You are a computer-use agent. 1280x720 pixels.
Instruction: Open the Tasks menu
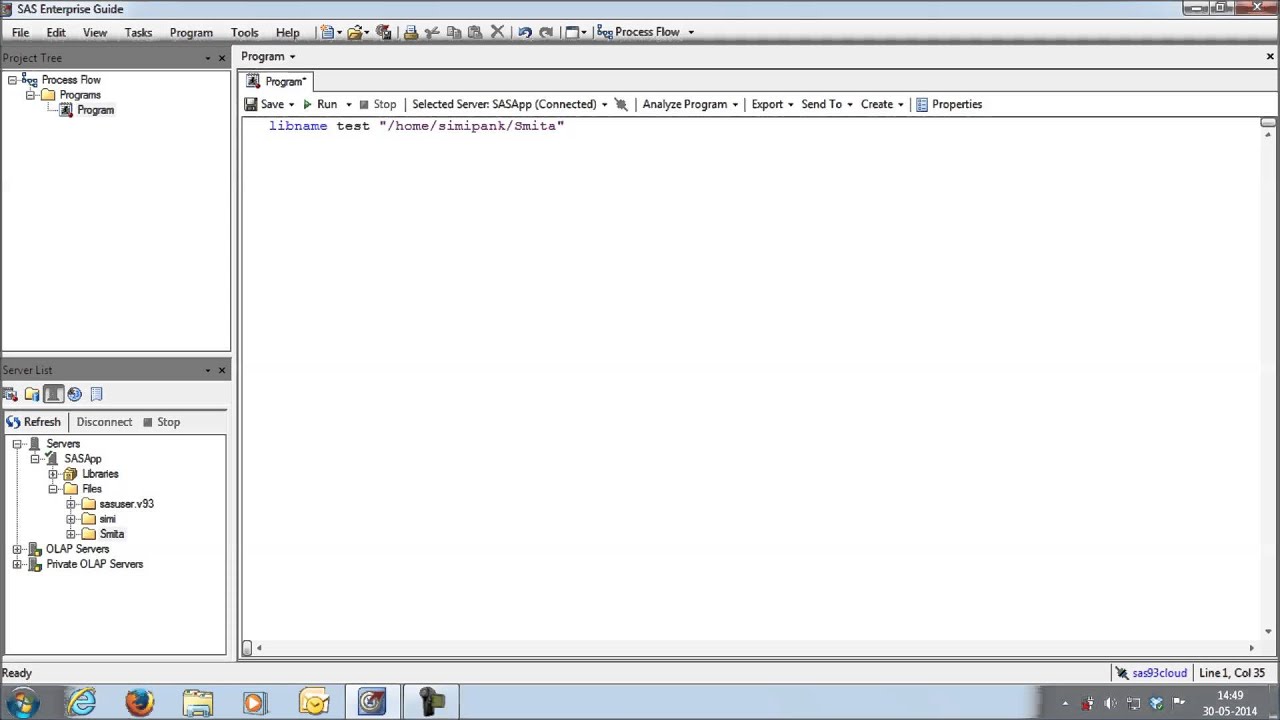pos(138,32)
